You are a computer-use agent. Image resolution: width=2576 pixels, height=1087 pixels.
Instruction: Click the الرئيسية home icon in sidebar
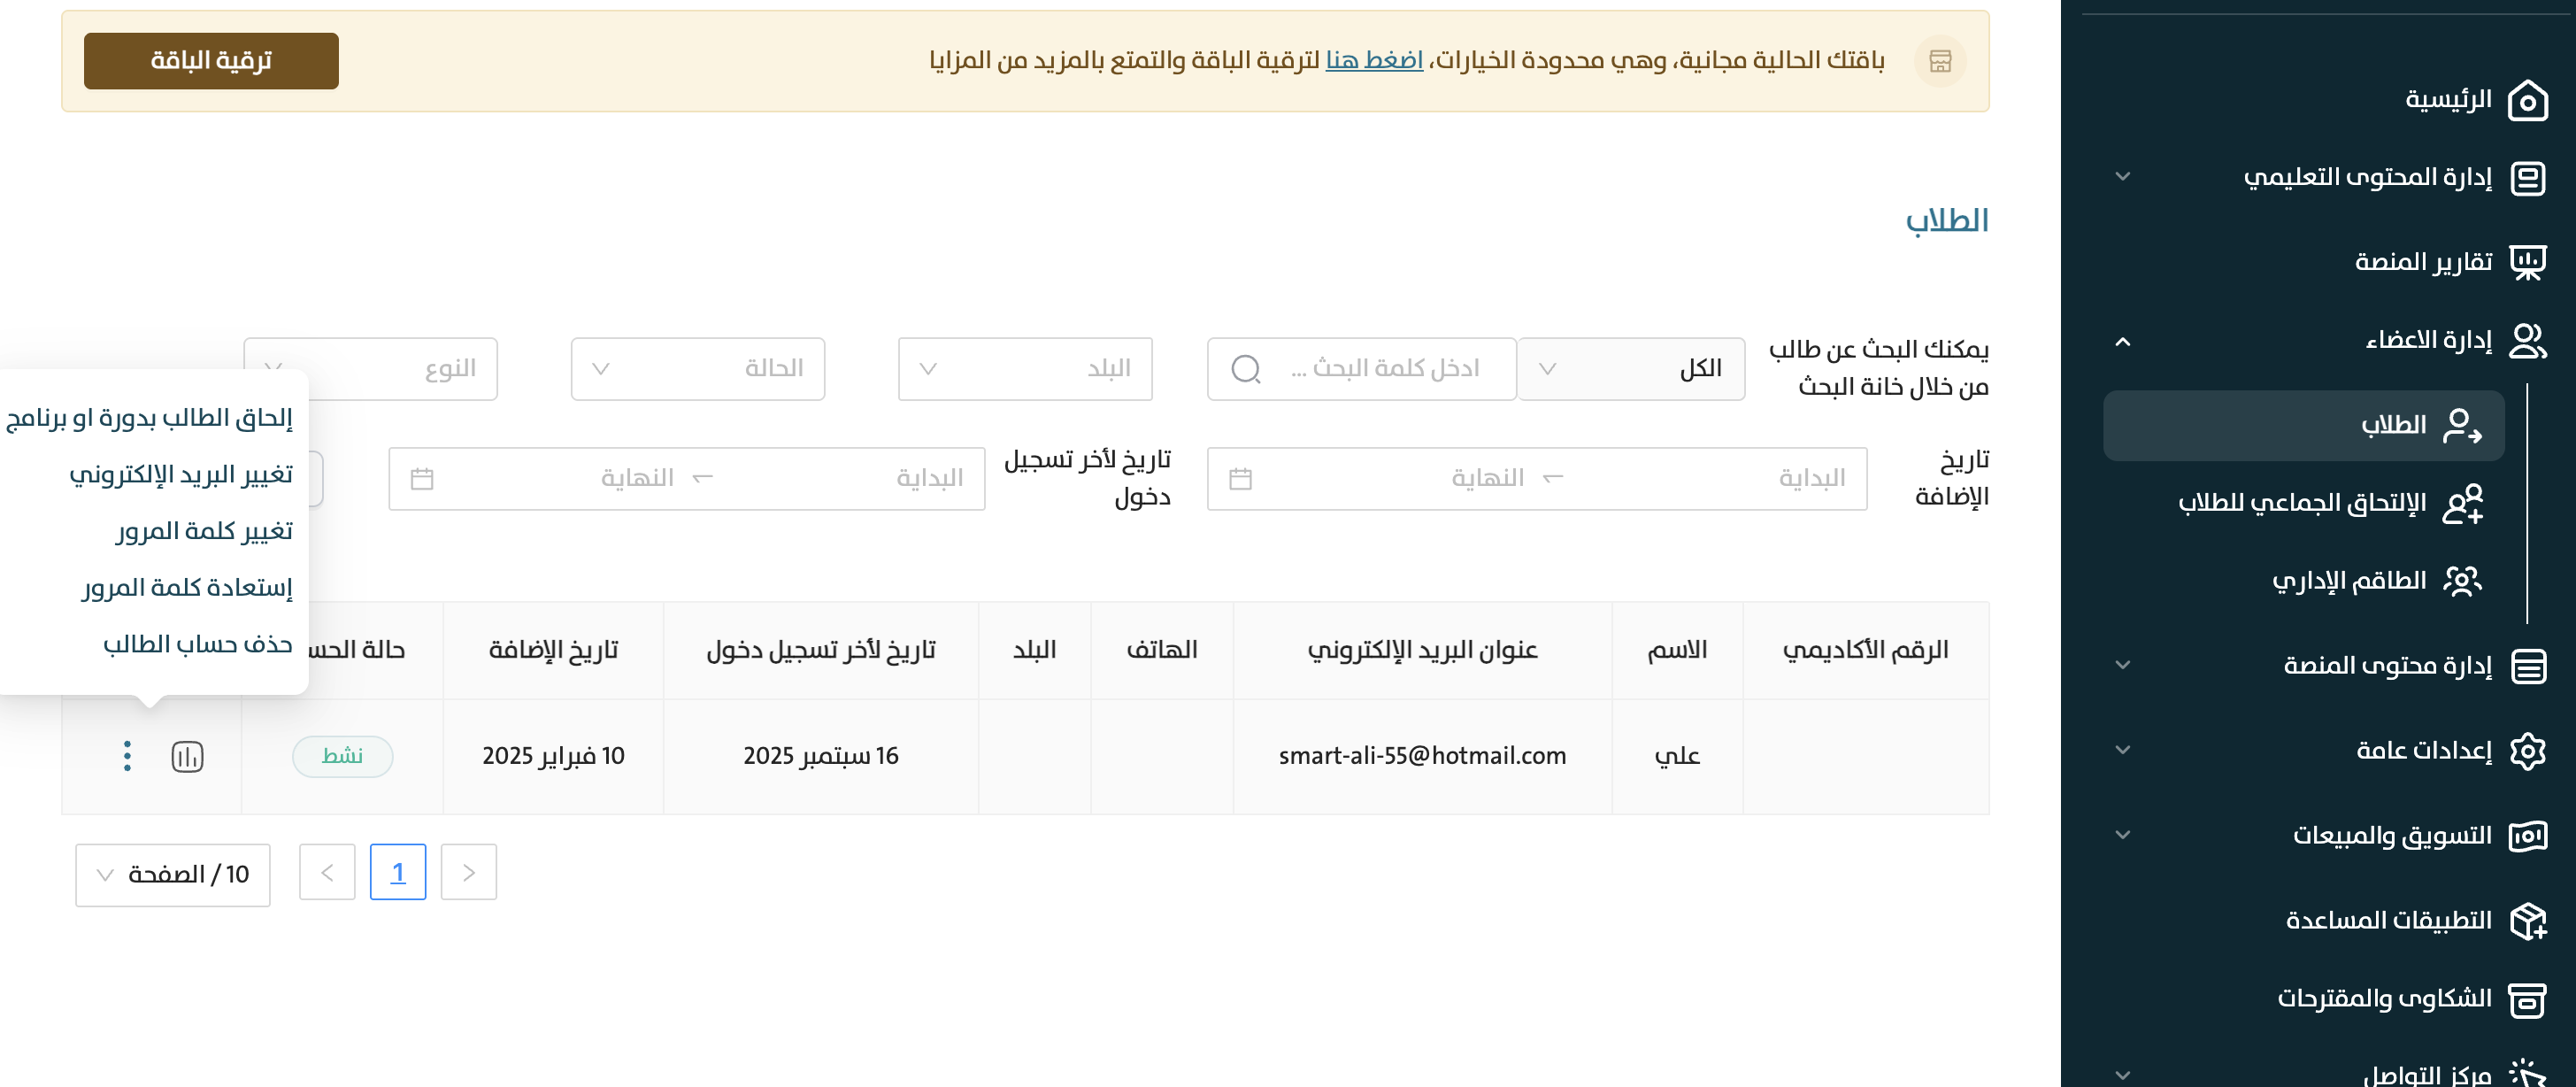(x=2528, y=100)
